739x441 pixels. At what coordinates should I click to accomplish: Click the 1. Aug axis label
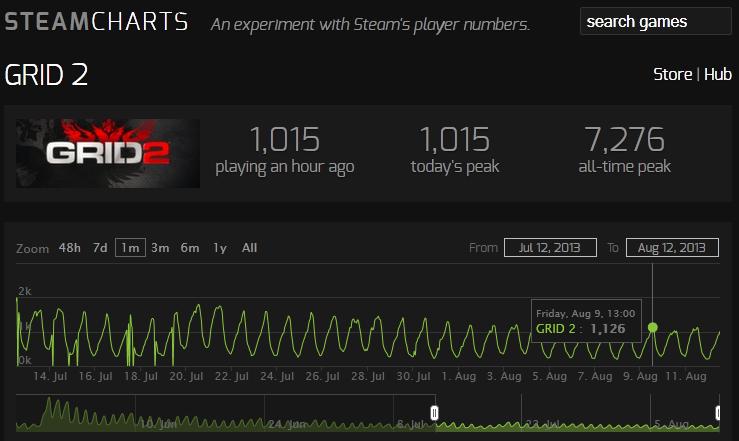click(459, 376)
